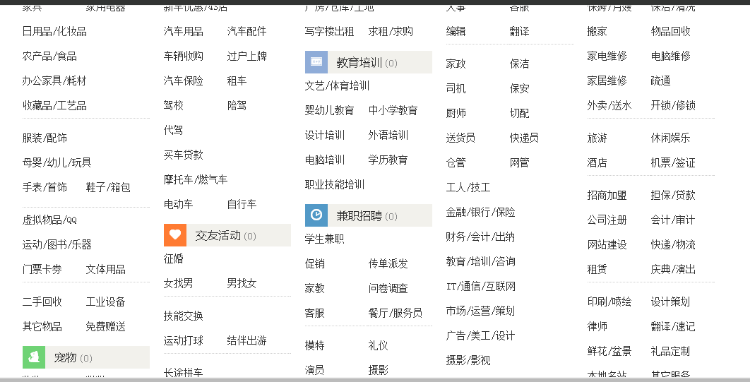Open the 汽车保险 category
This screenshot has height=382, width=750.
184,81
